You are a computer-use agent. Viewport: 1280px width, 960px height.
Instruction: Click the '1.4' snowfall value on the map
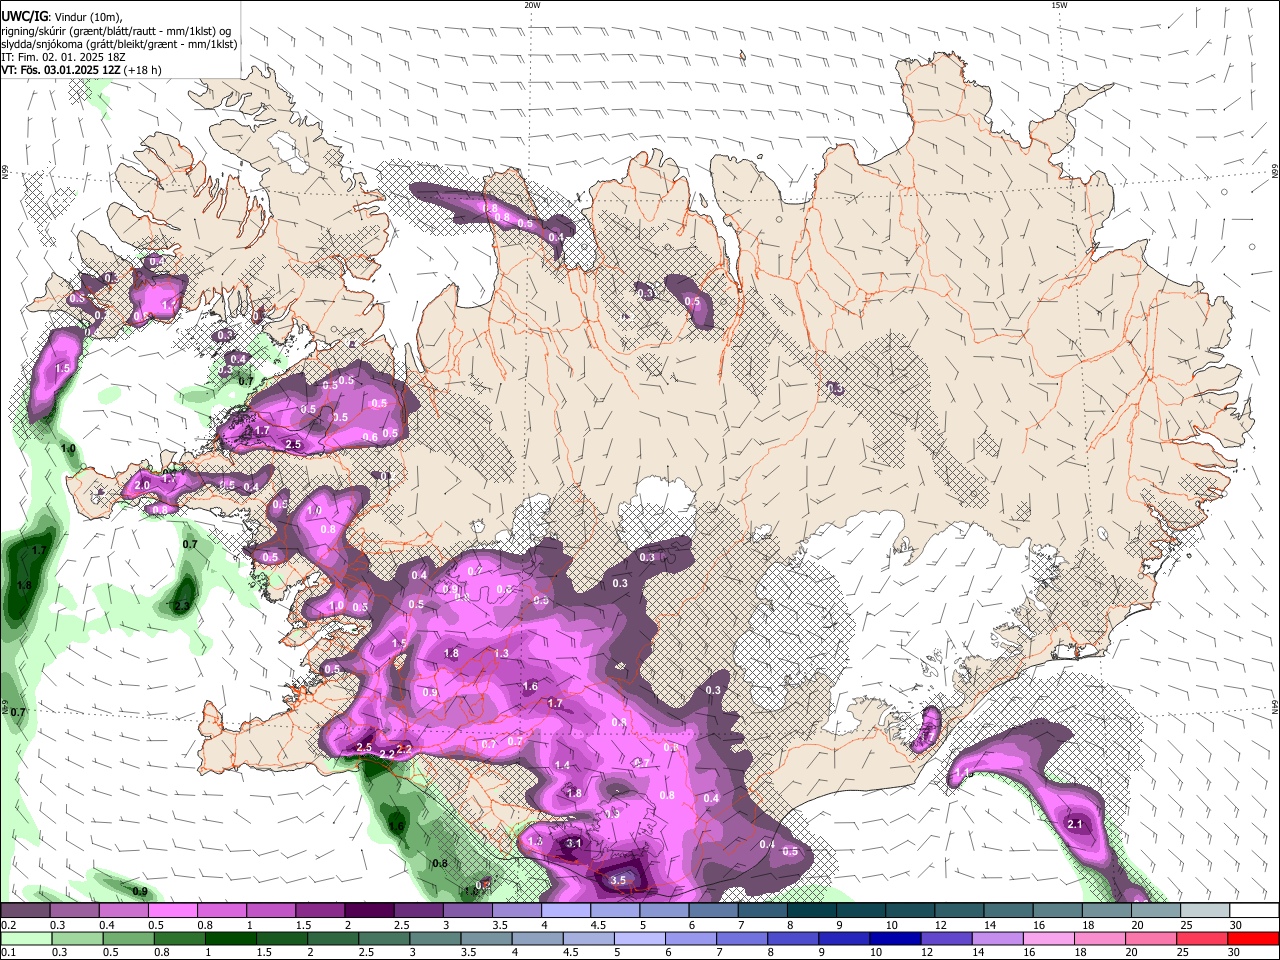click(562, 765)
